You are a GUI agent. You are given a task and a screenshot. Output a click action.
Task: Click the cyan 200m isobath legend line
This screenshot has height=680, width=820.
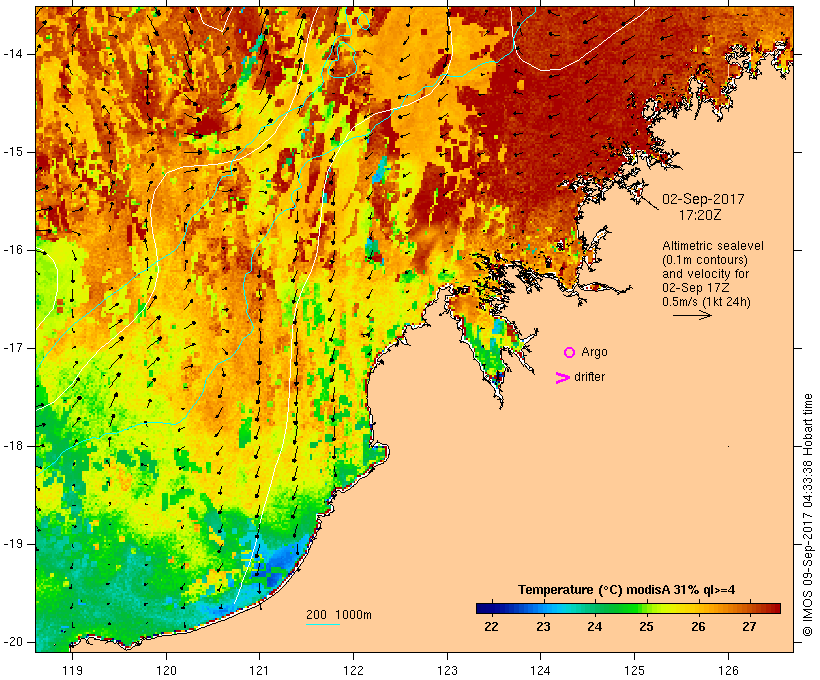click(x=323, y=624)
